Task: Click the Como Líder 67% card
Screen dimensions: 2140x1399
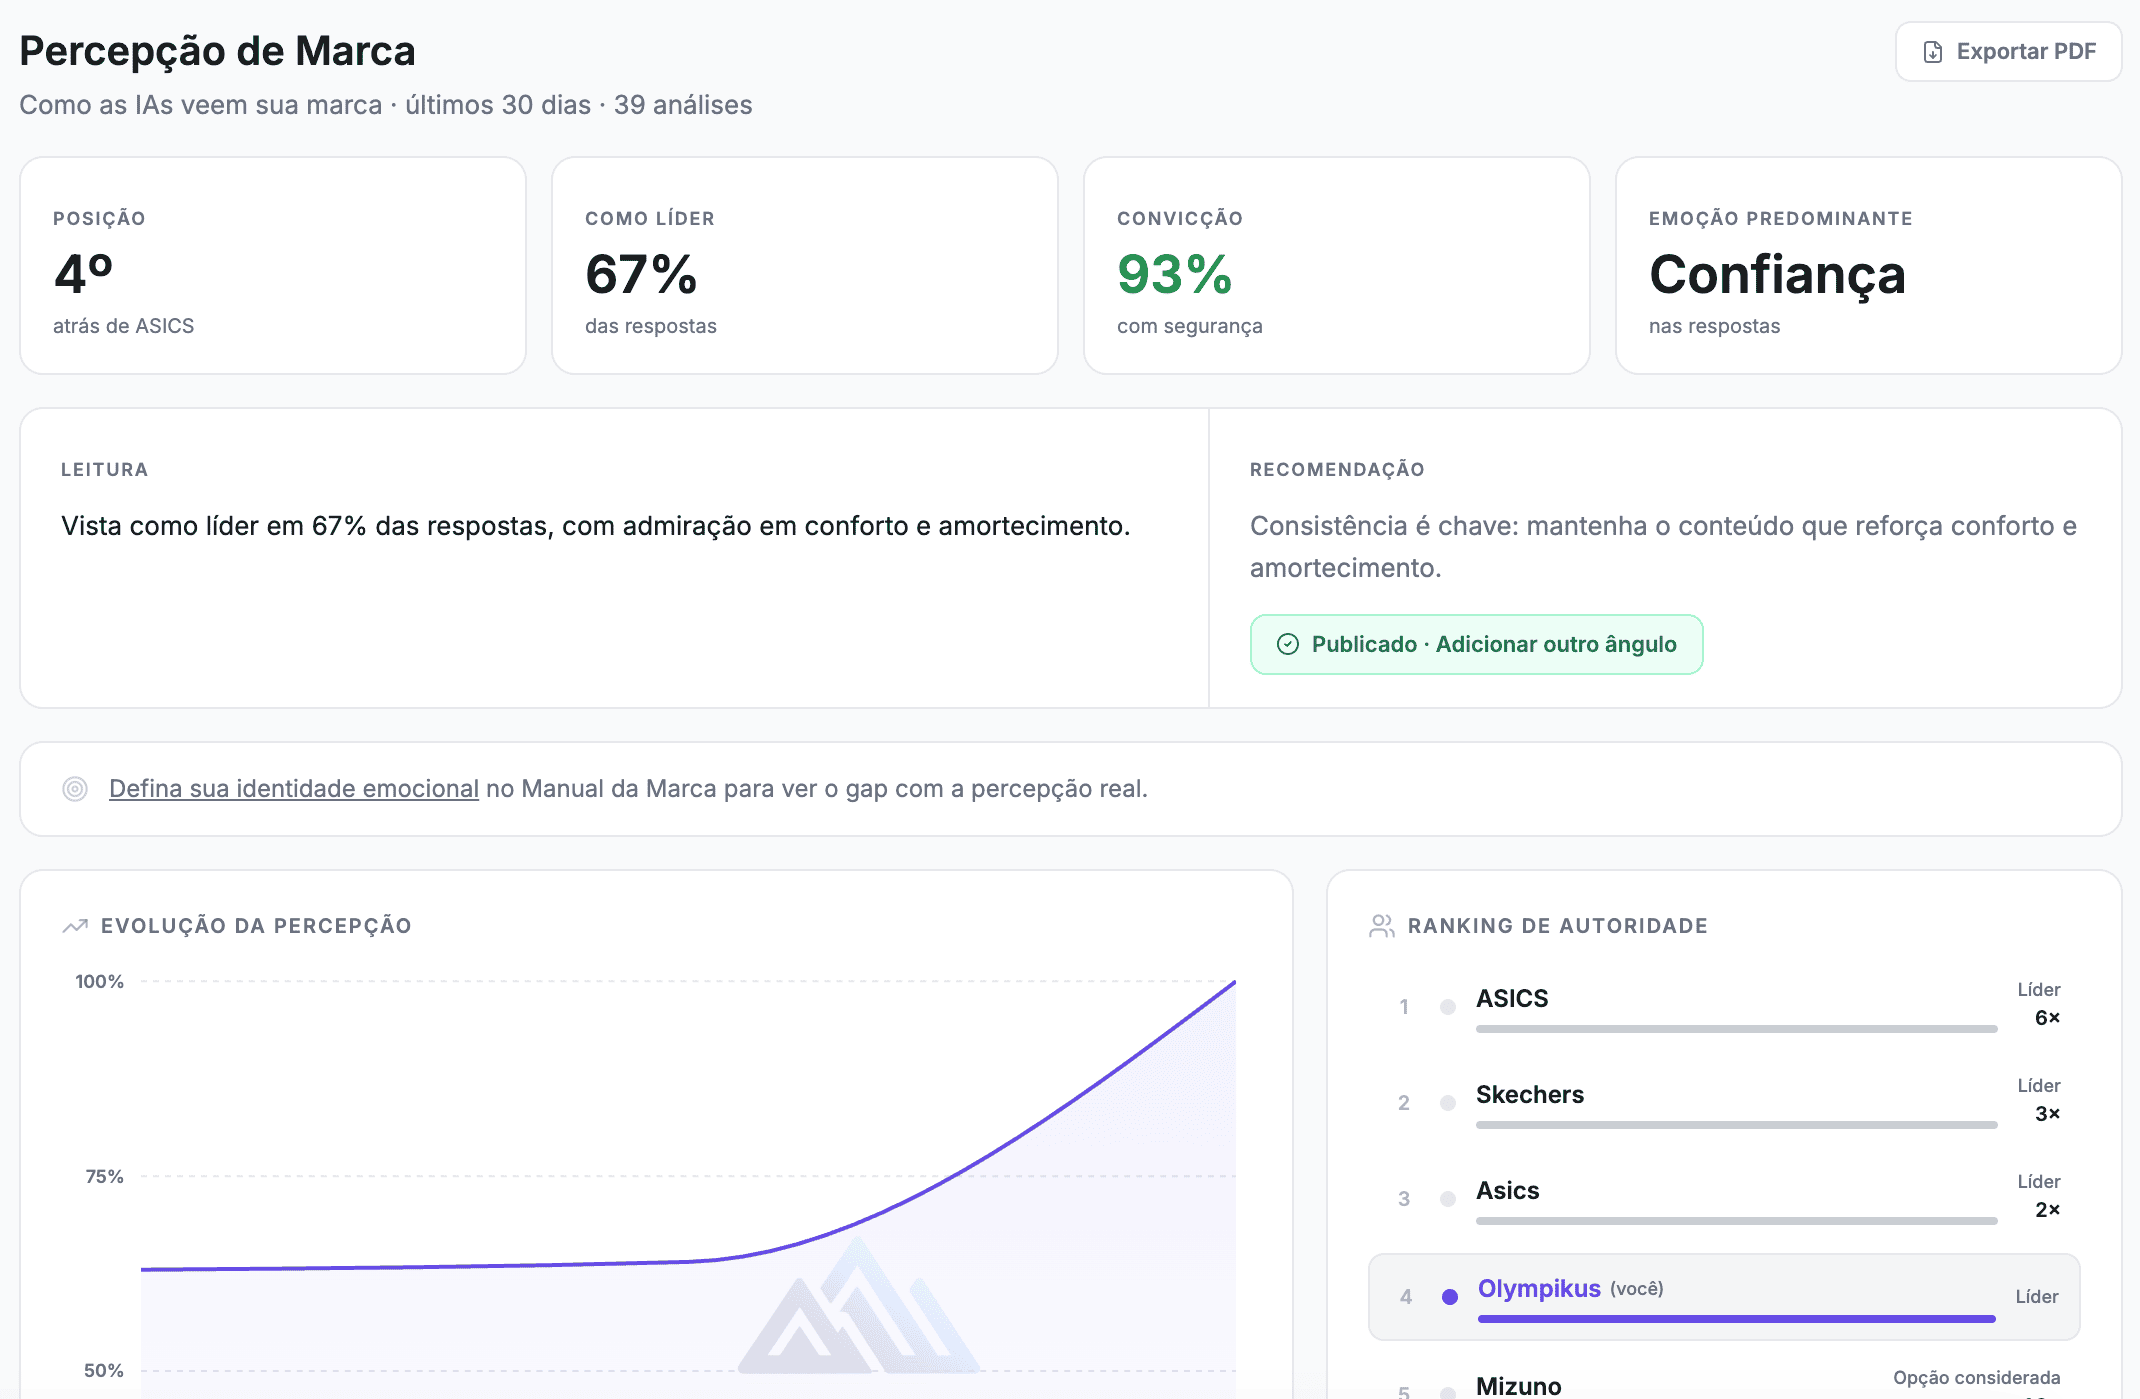Action: [x=805, y=265]
